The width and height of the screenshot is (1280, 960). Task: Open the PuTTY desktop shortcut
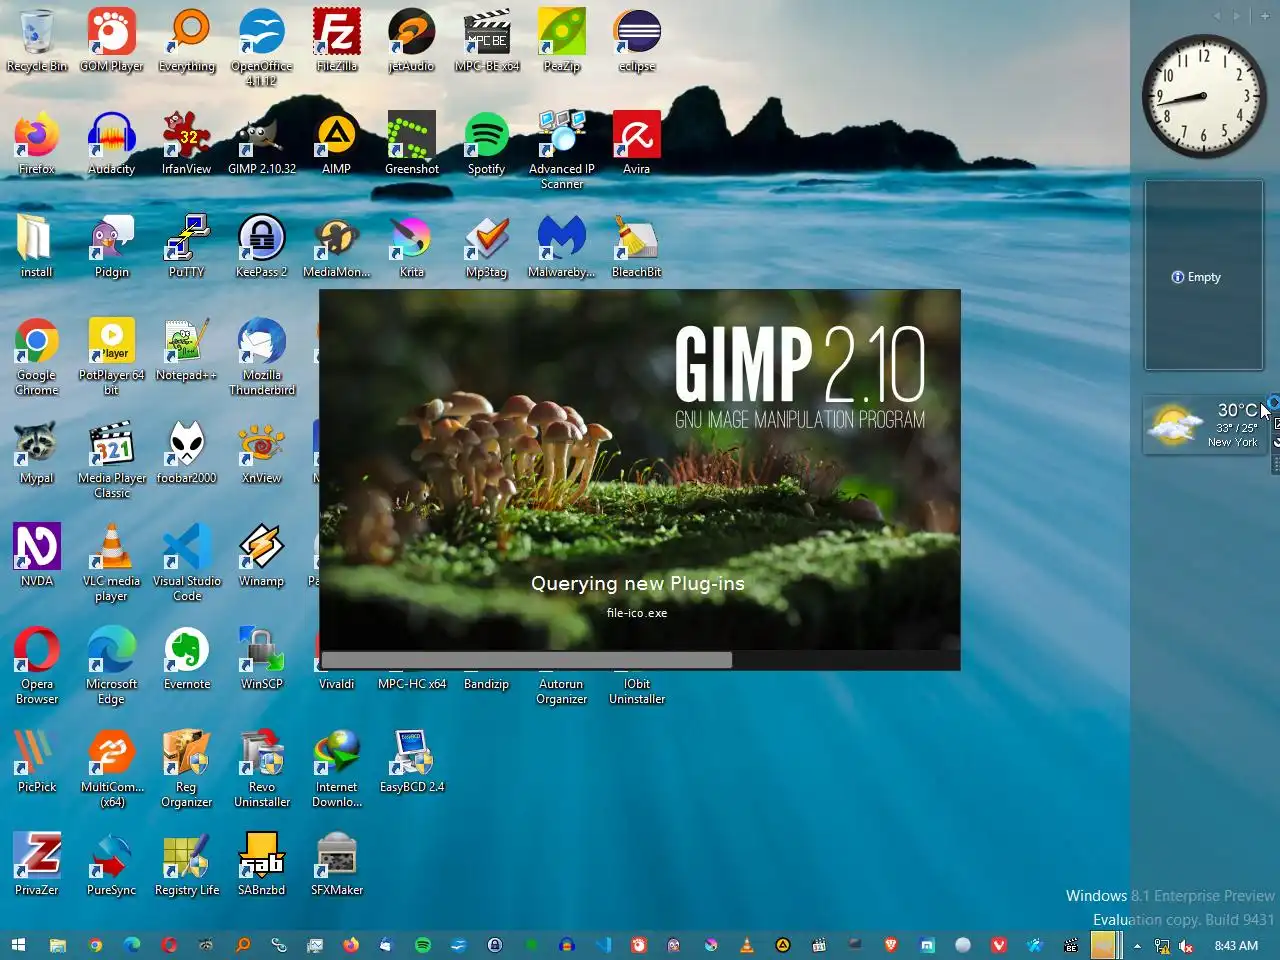[x=187, y=247]
